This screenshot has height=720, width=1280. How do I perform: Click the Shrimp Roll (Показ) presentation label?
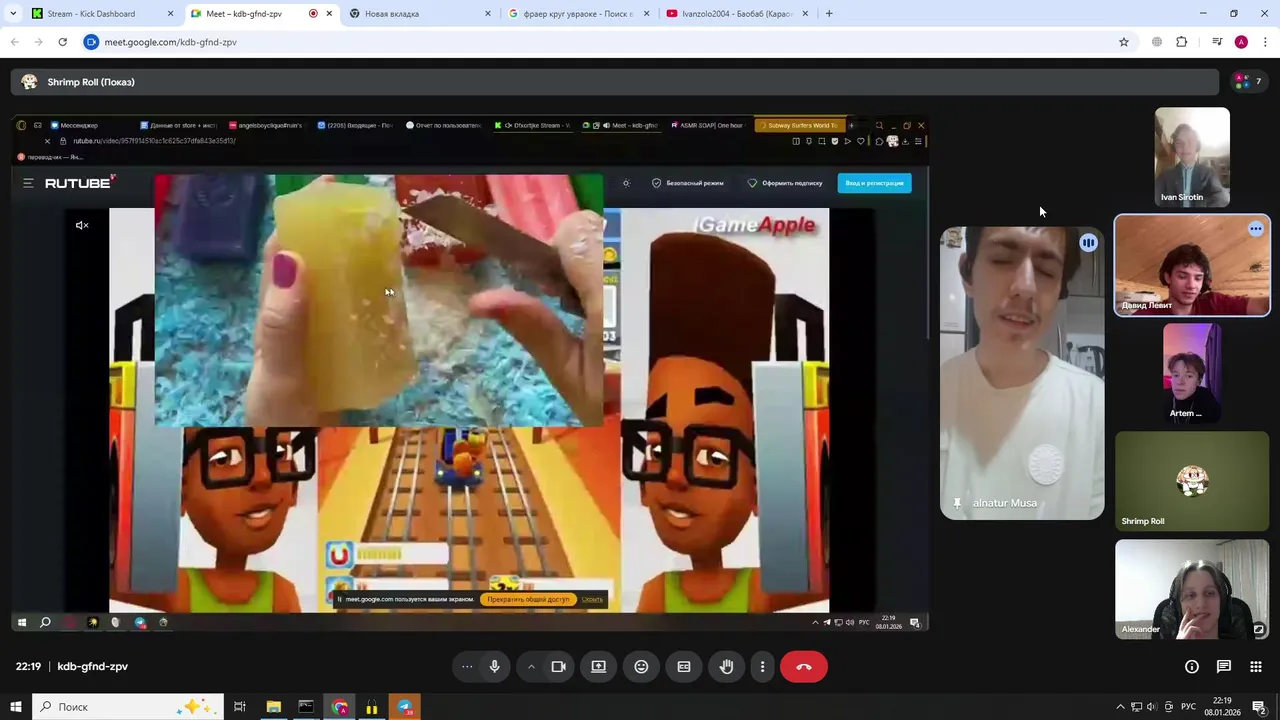[x=91, y=82]
